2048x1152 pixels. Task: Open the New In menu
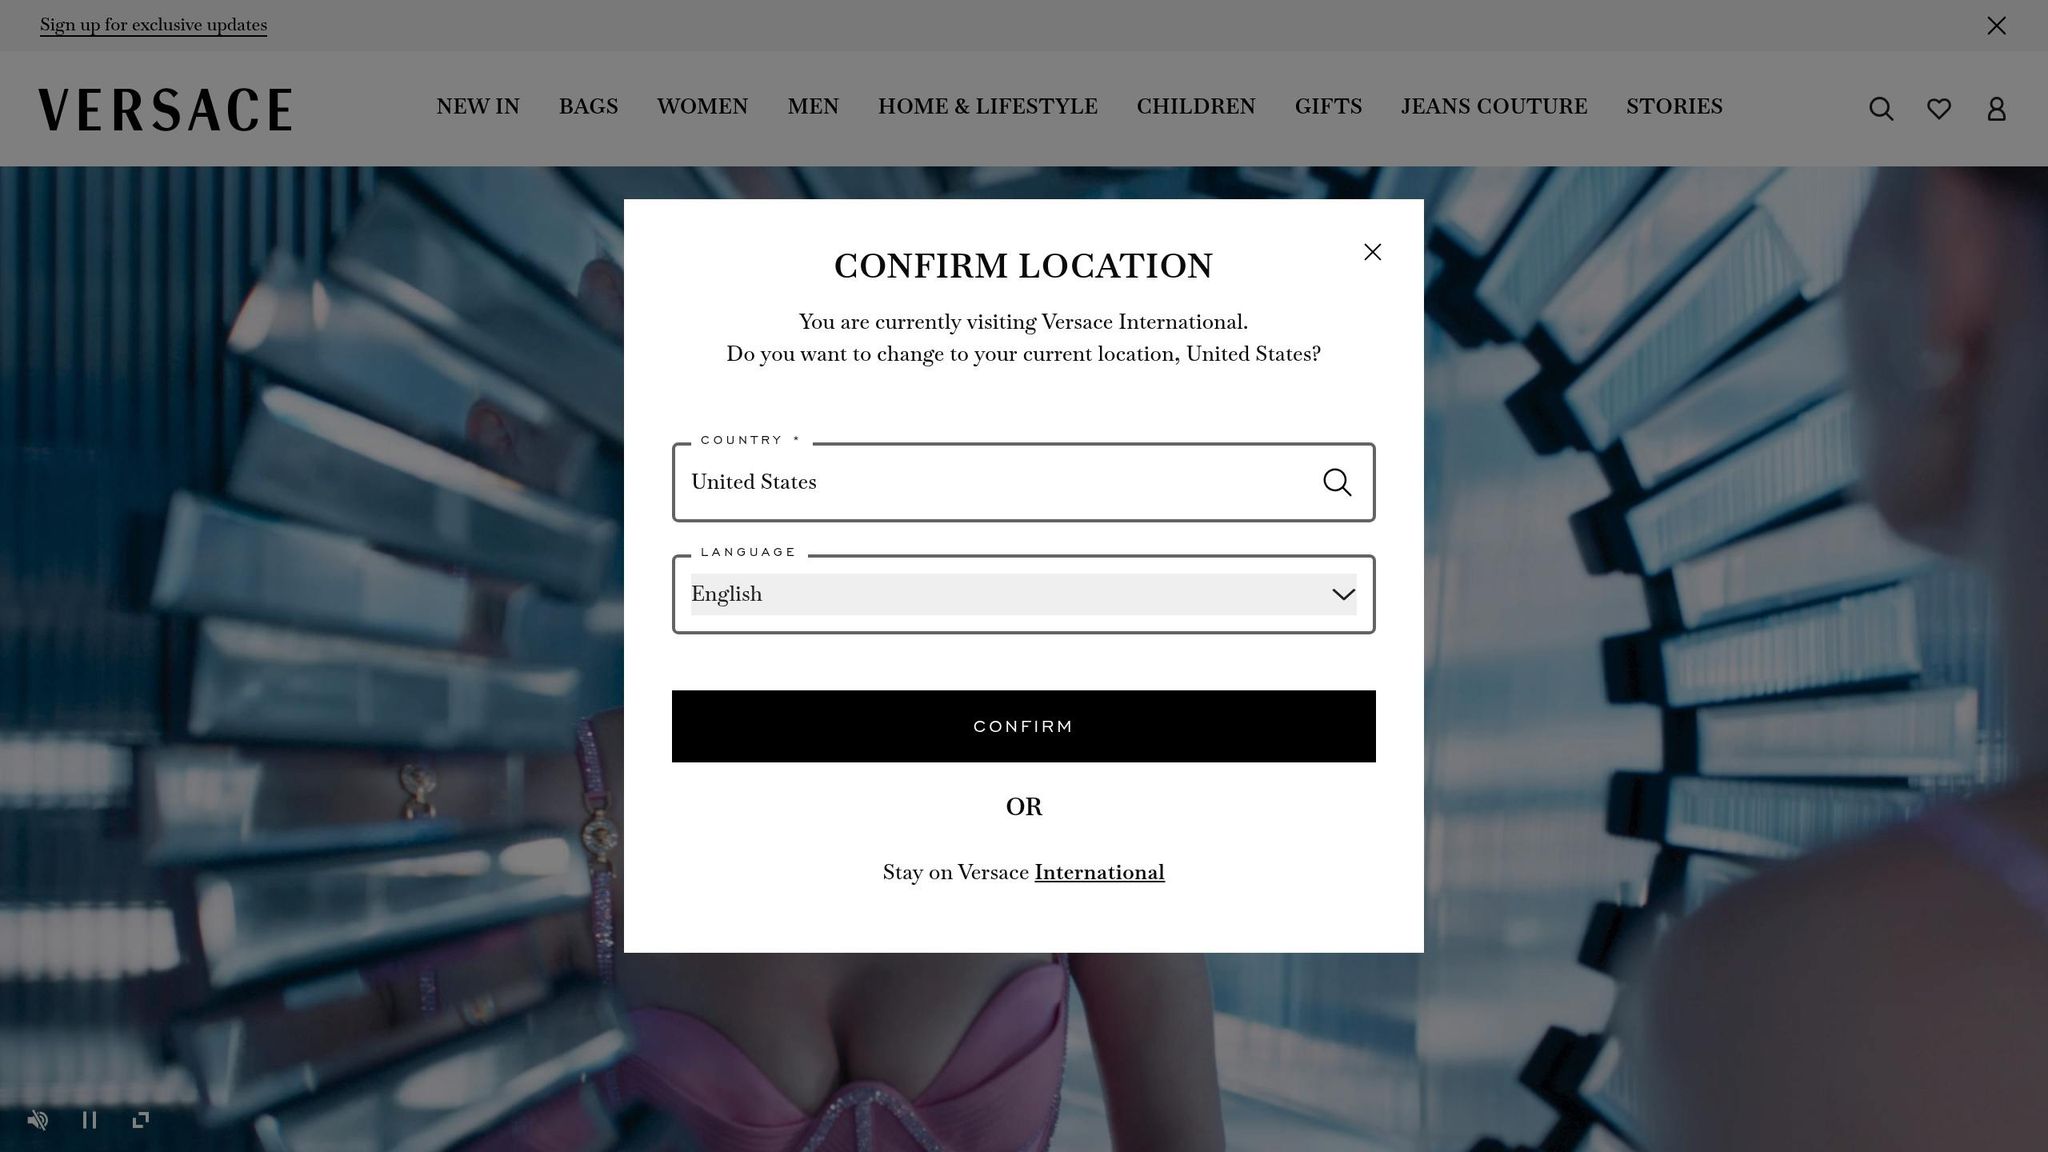478,107
